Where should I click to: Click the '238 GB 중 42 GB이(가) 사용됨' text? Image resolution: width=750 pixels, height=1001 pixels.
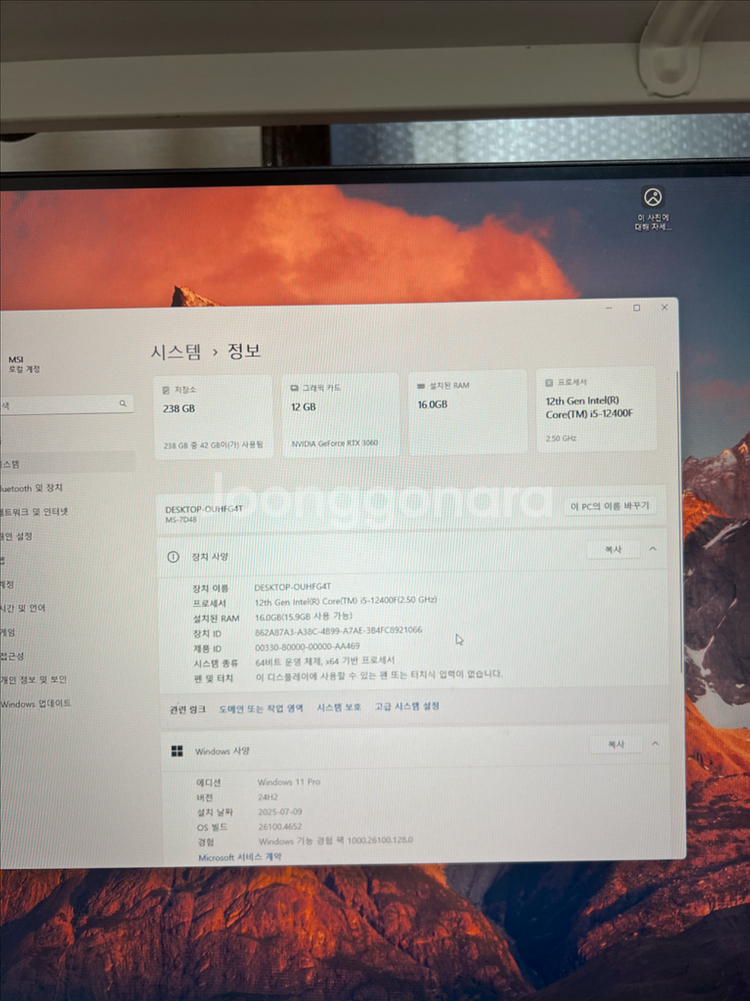click(213, 445)
